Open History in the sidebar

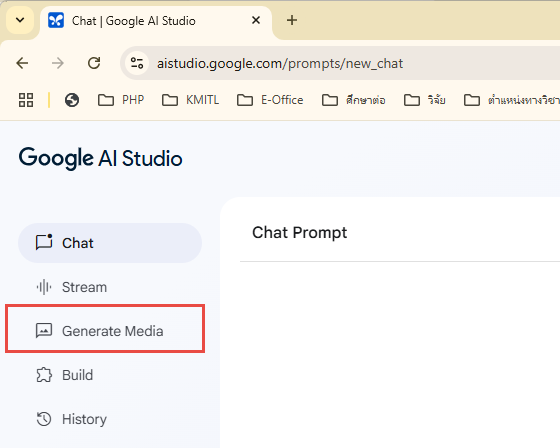tap(110, 419)
